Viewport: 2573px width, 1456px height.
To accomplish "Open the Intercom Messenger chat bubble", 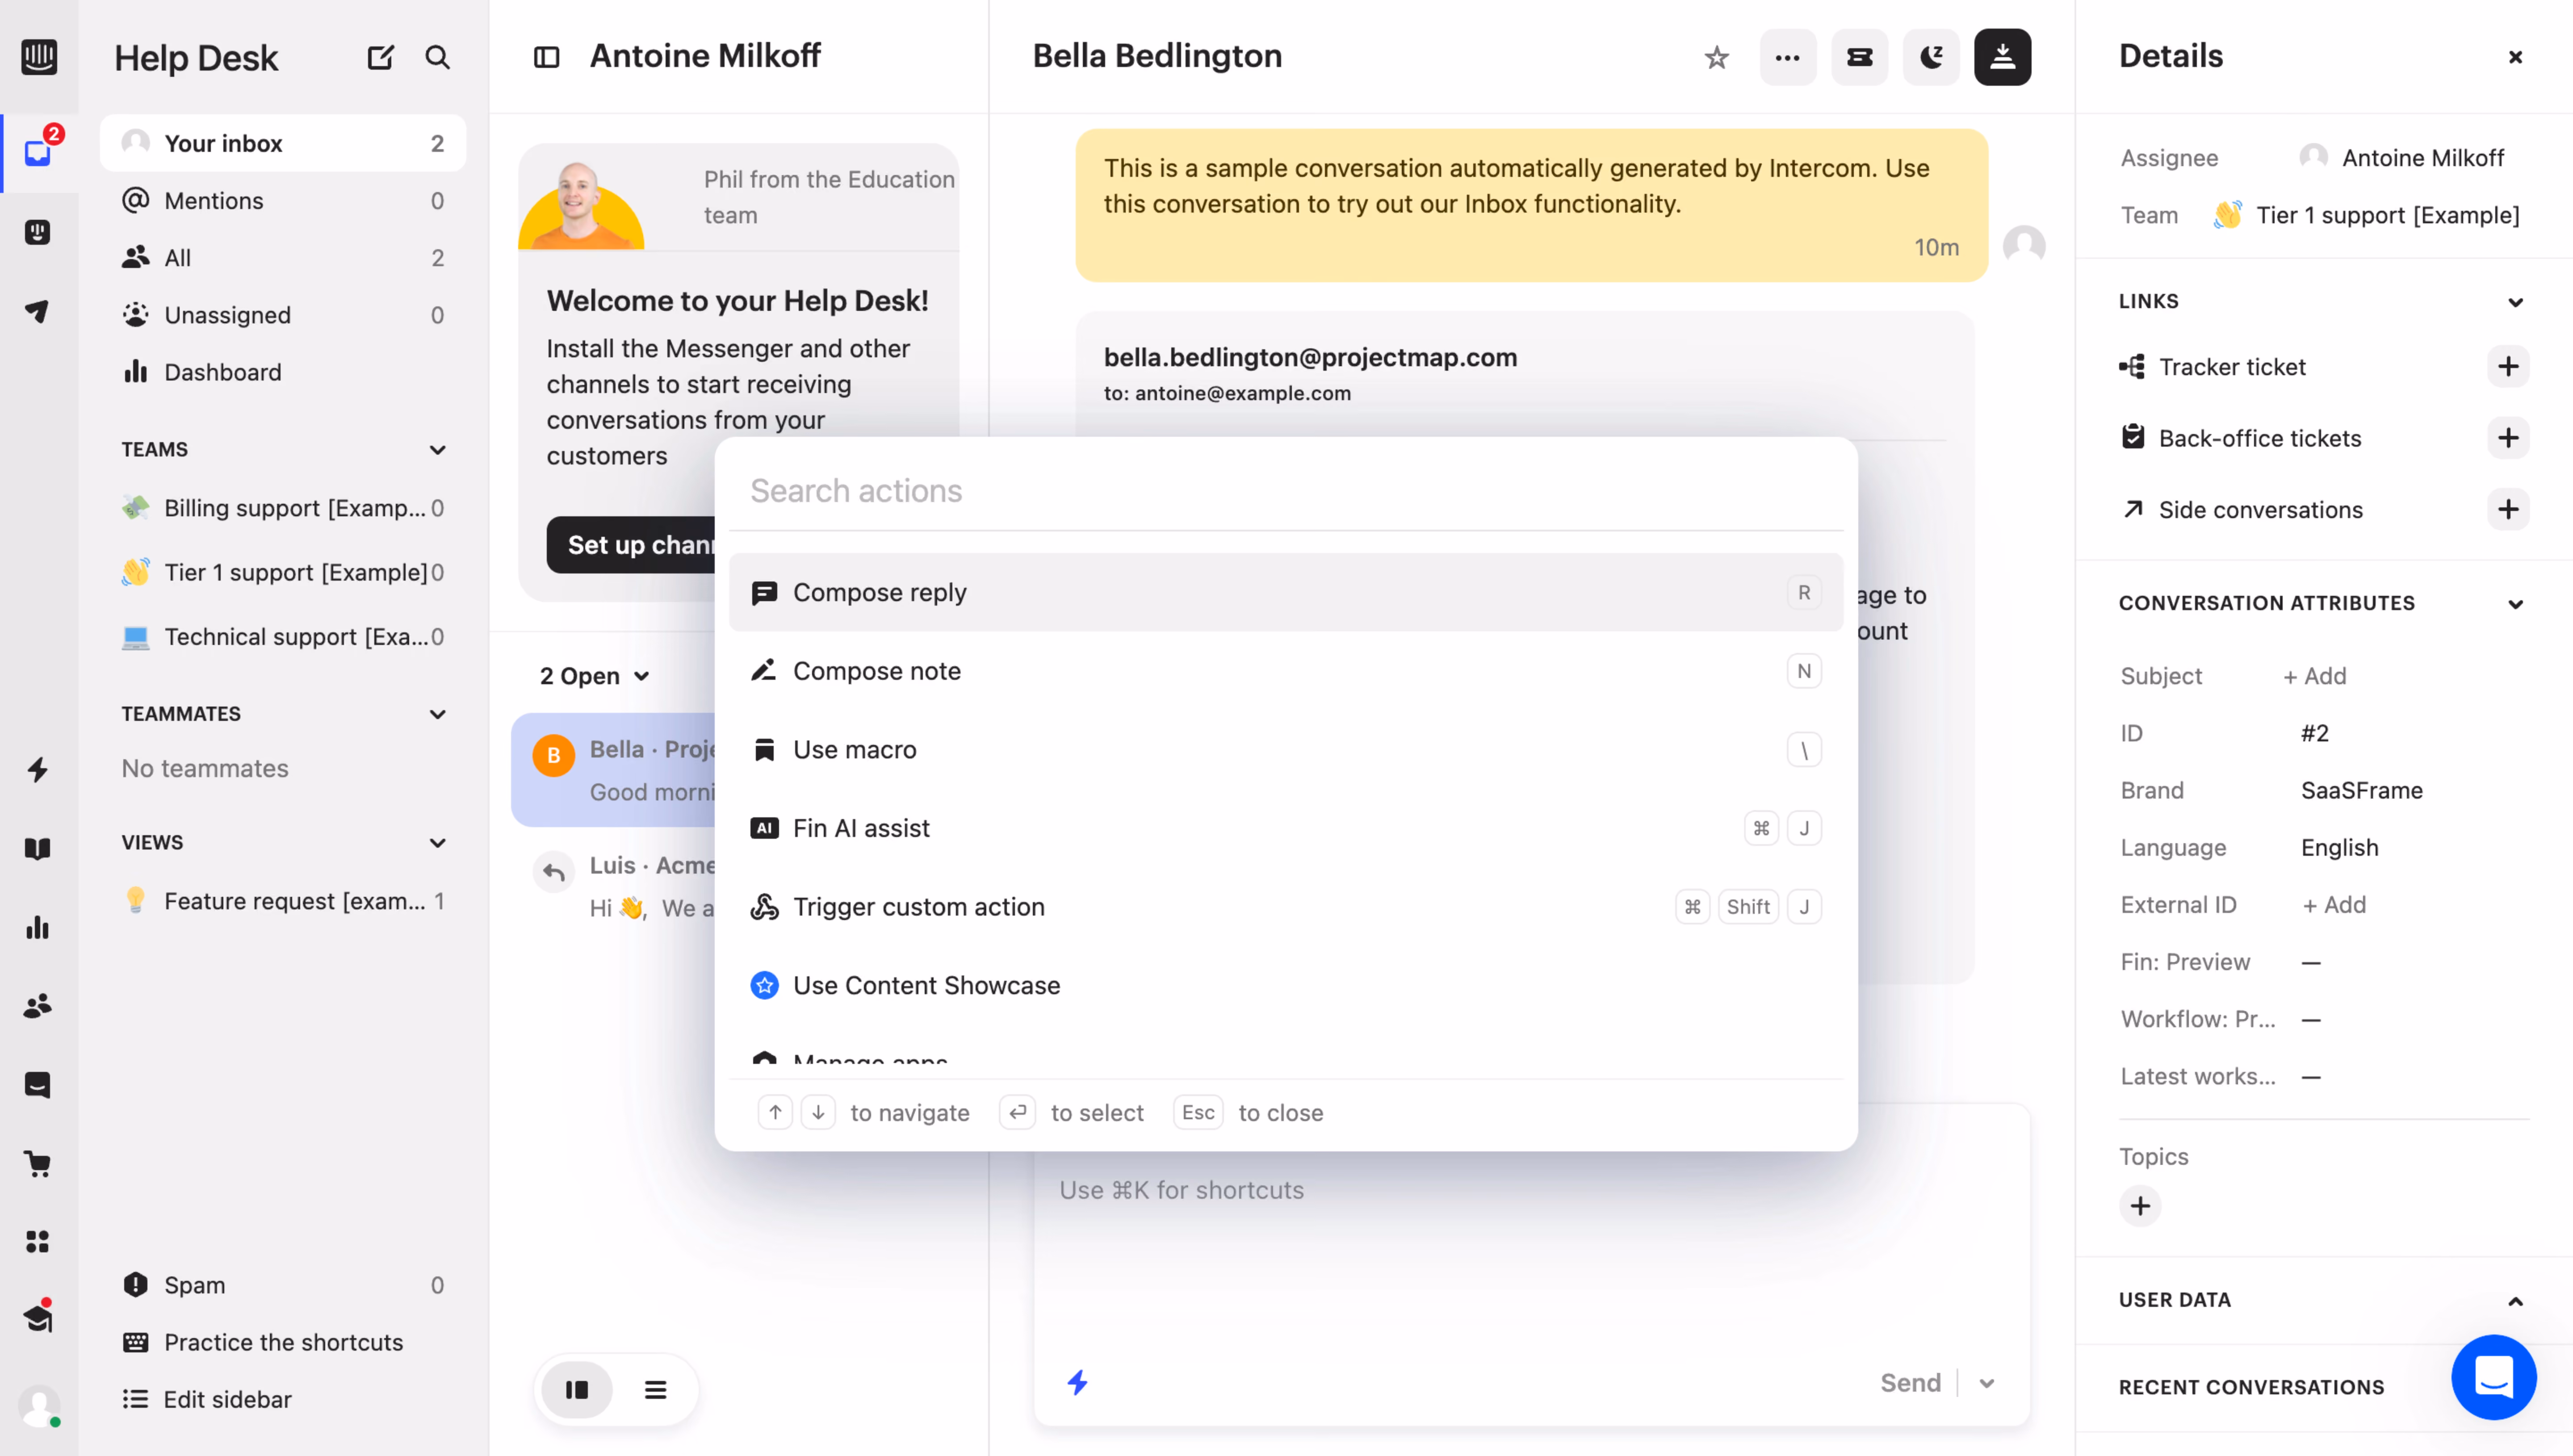I will click(x=2493, y=1377).
